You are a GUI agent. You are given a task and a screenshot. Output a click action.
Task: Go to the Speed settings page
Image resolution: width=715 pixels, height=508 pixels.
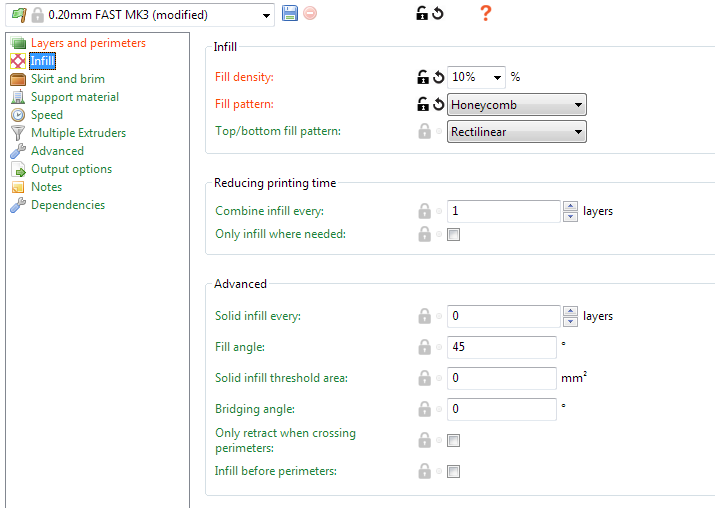(x=47, y=115)
